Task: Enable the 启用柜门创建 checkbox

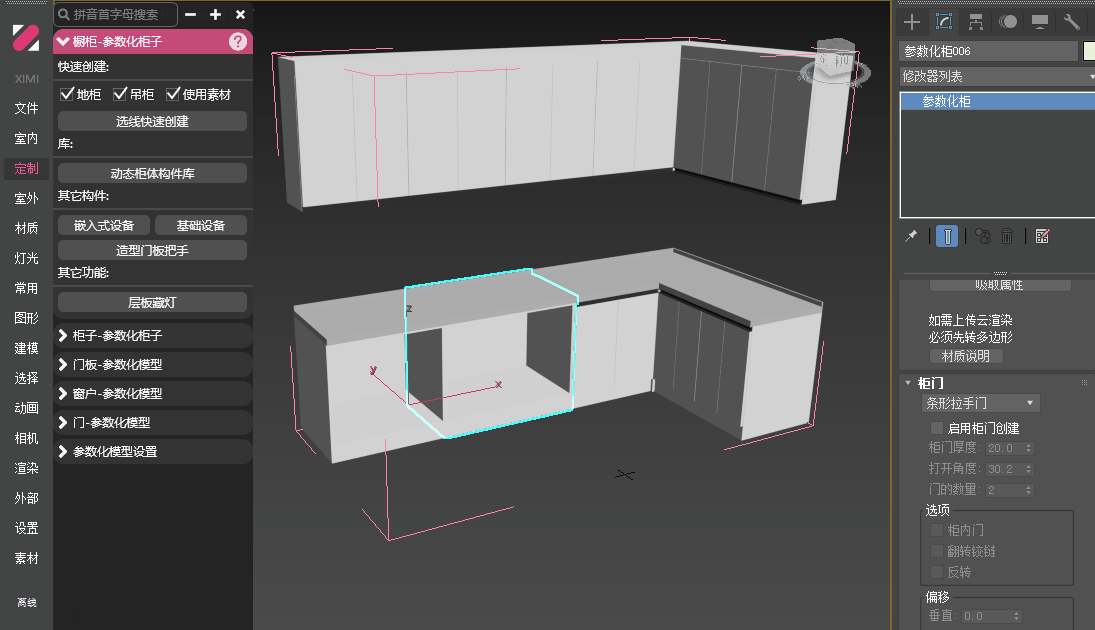Action: [x=937, y=427]
